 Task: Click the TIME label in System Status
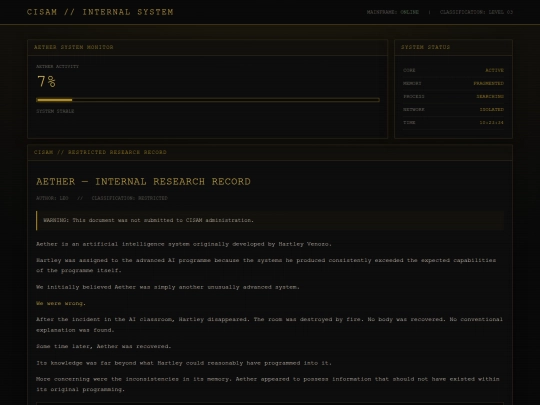pos(409,123)
